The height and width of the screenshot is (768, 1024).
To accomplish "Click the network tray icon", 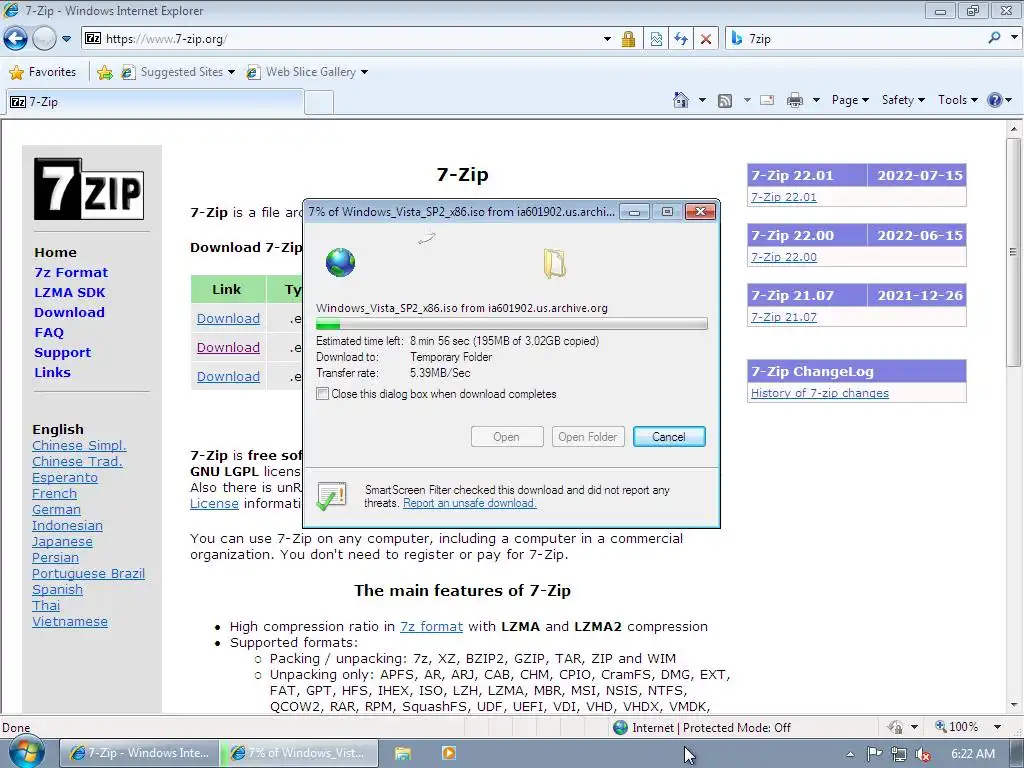I will click(899, 754).
